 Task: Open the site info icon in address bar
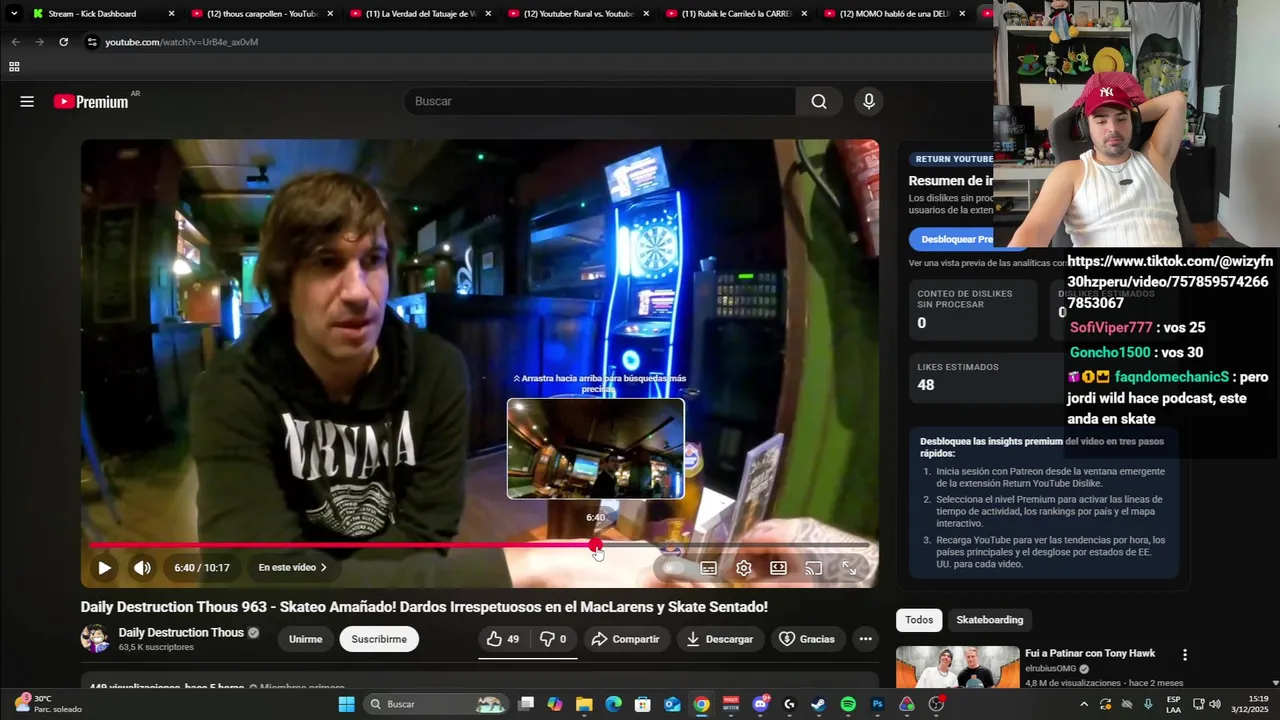[x=91, y=42]
